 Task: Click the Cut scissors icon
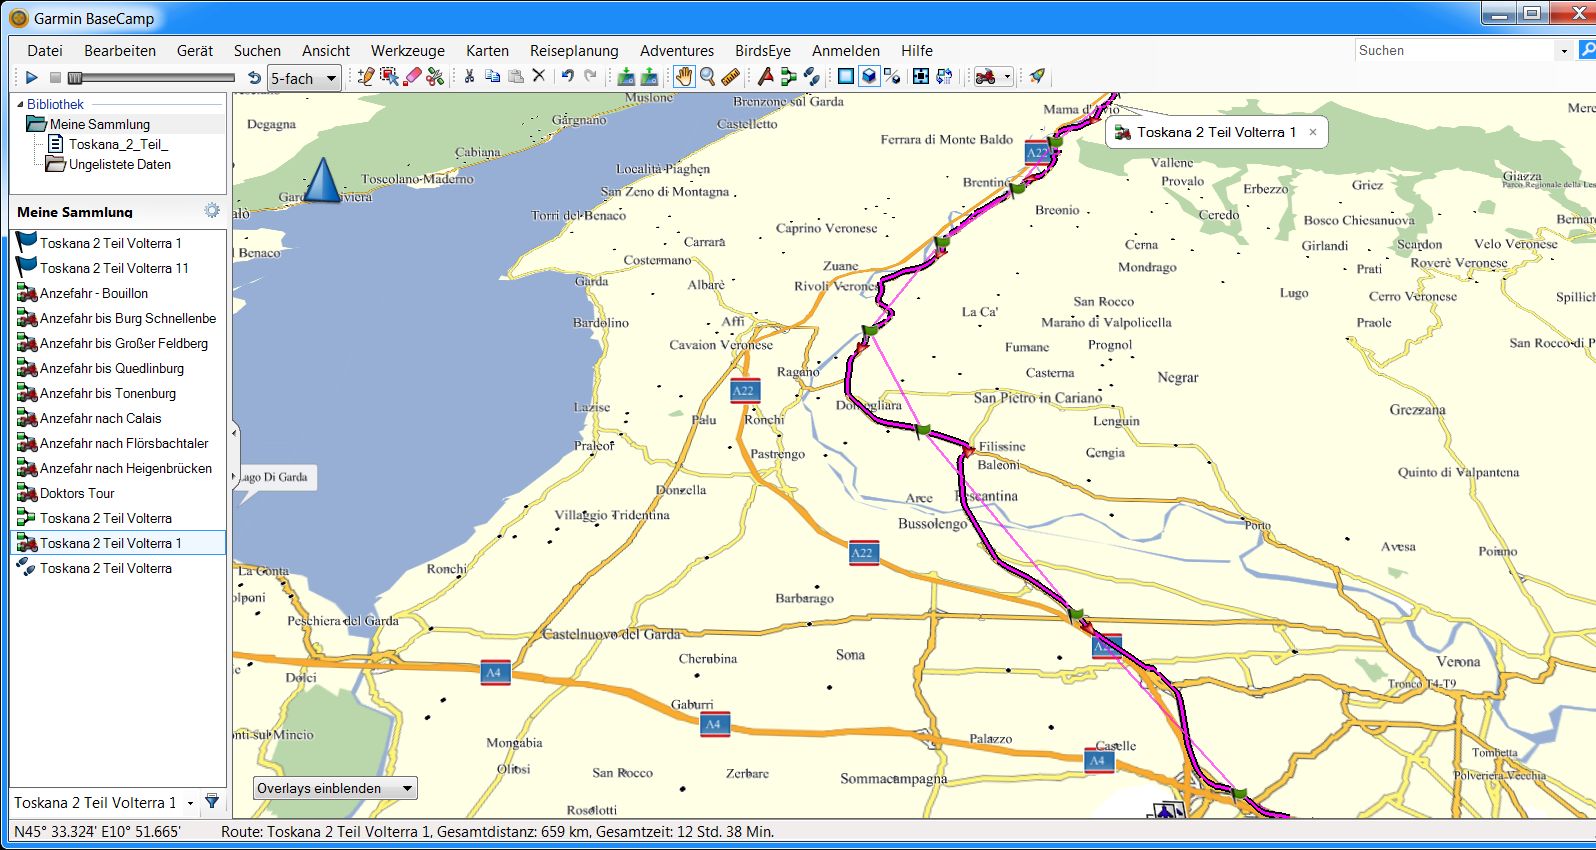469,76
